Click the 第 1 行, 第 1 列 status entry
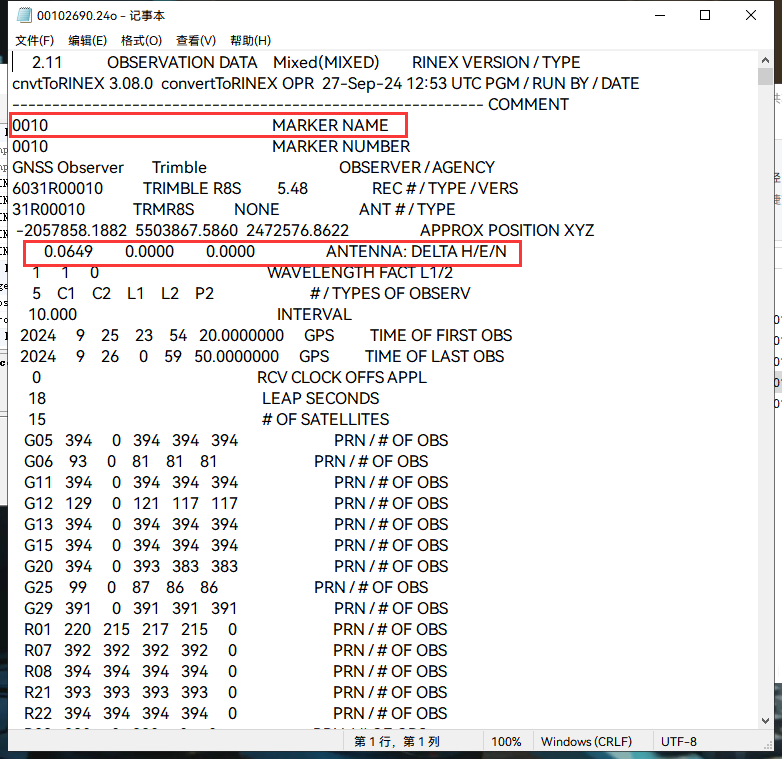This screenshot has width=782, height=759. [396, 742]
